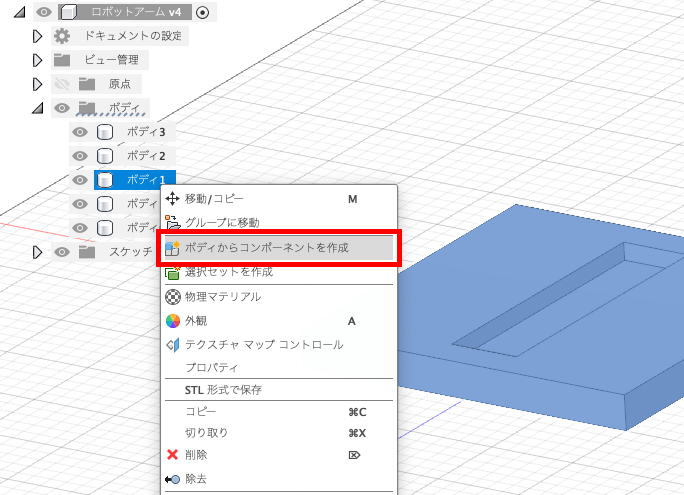Toggle eye icon of body row below ボディ1
The height and width of the screenshot is (495, 684).
click(x=80, y=204)
